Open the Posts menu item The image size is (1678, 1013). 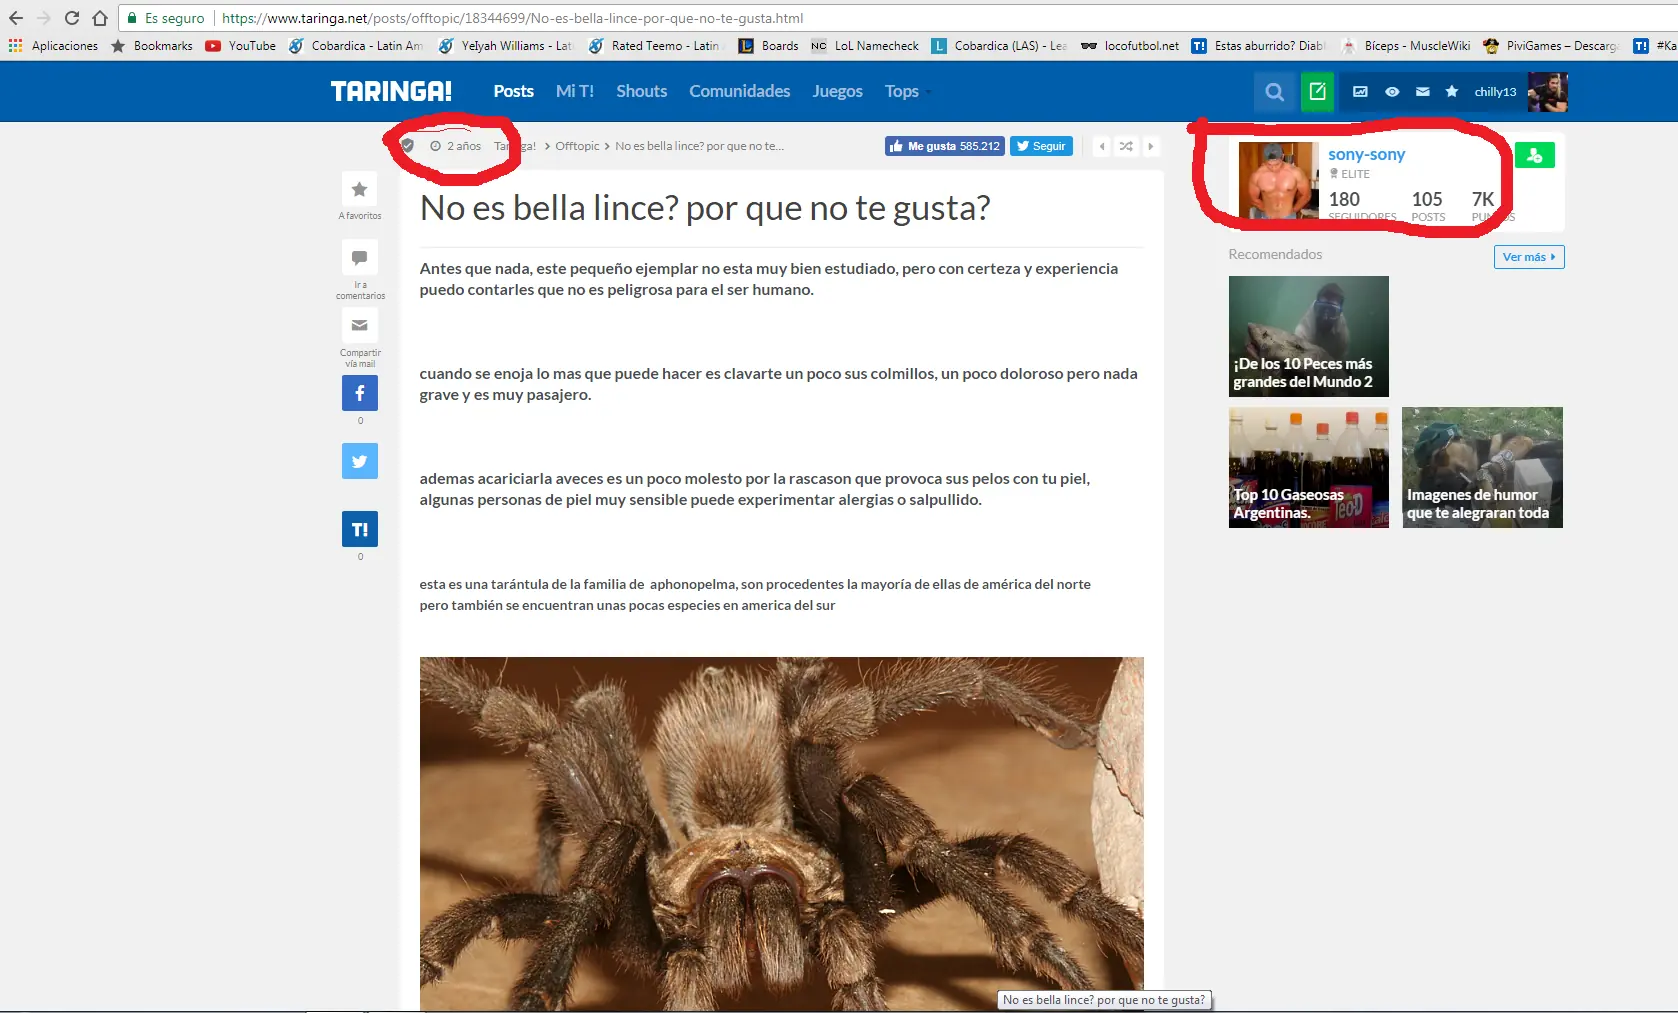(x=513, y=91)
